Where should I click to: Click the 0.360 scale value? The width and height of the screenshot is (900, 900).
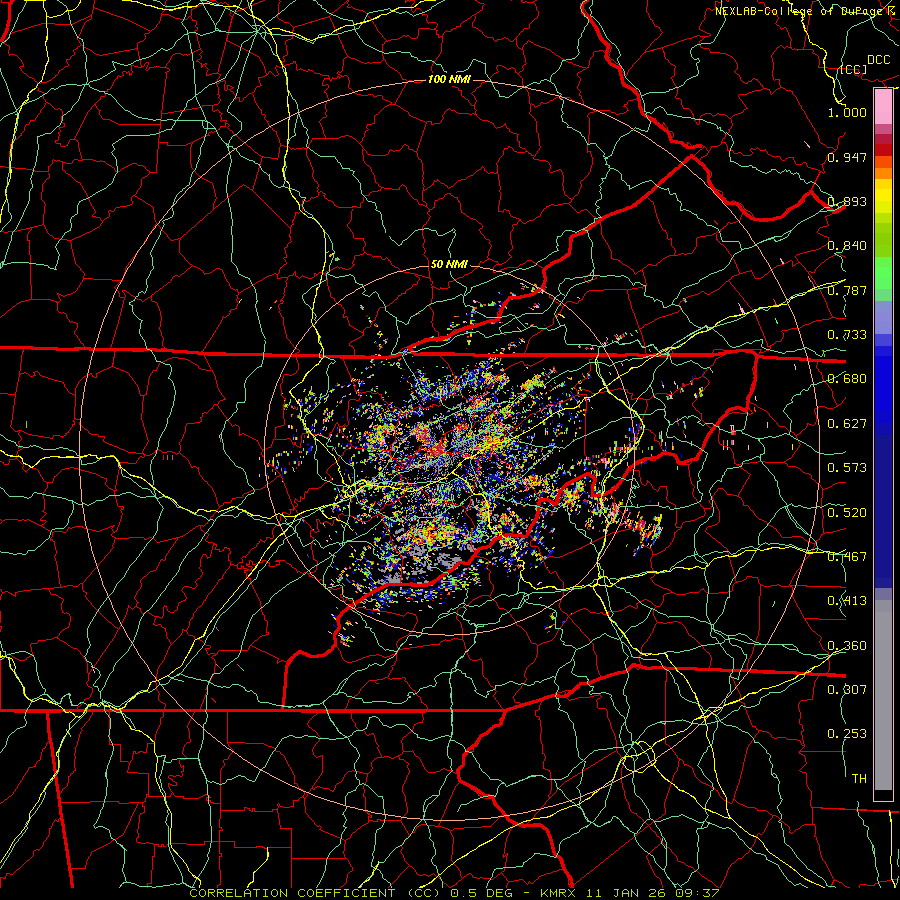847,646
